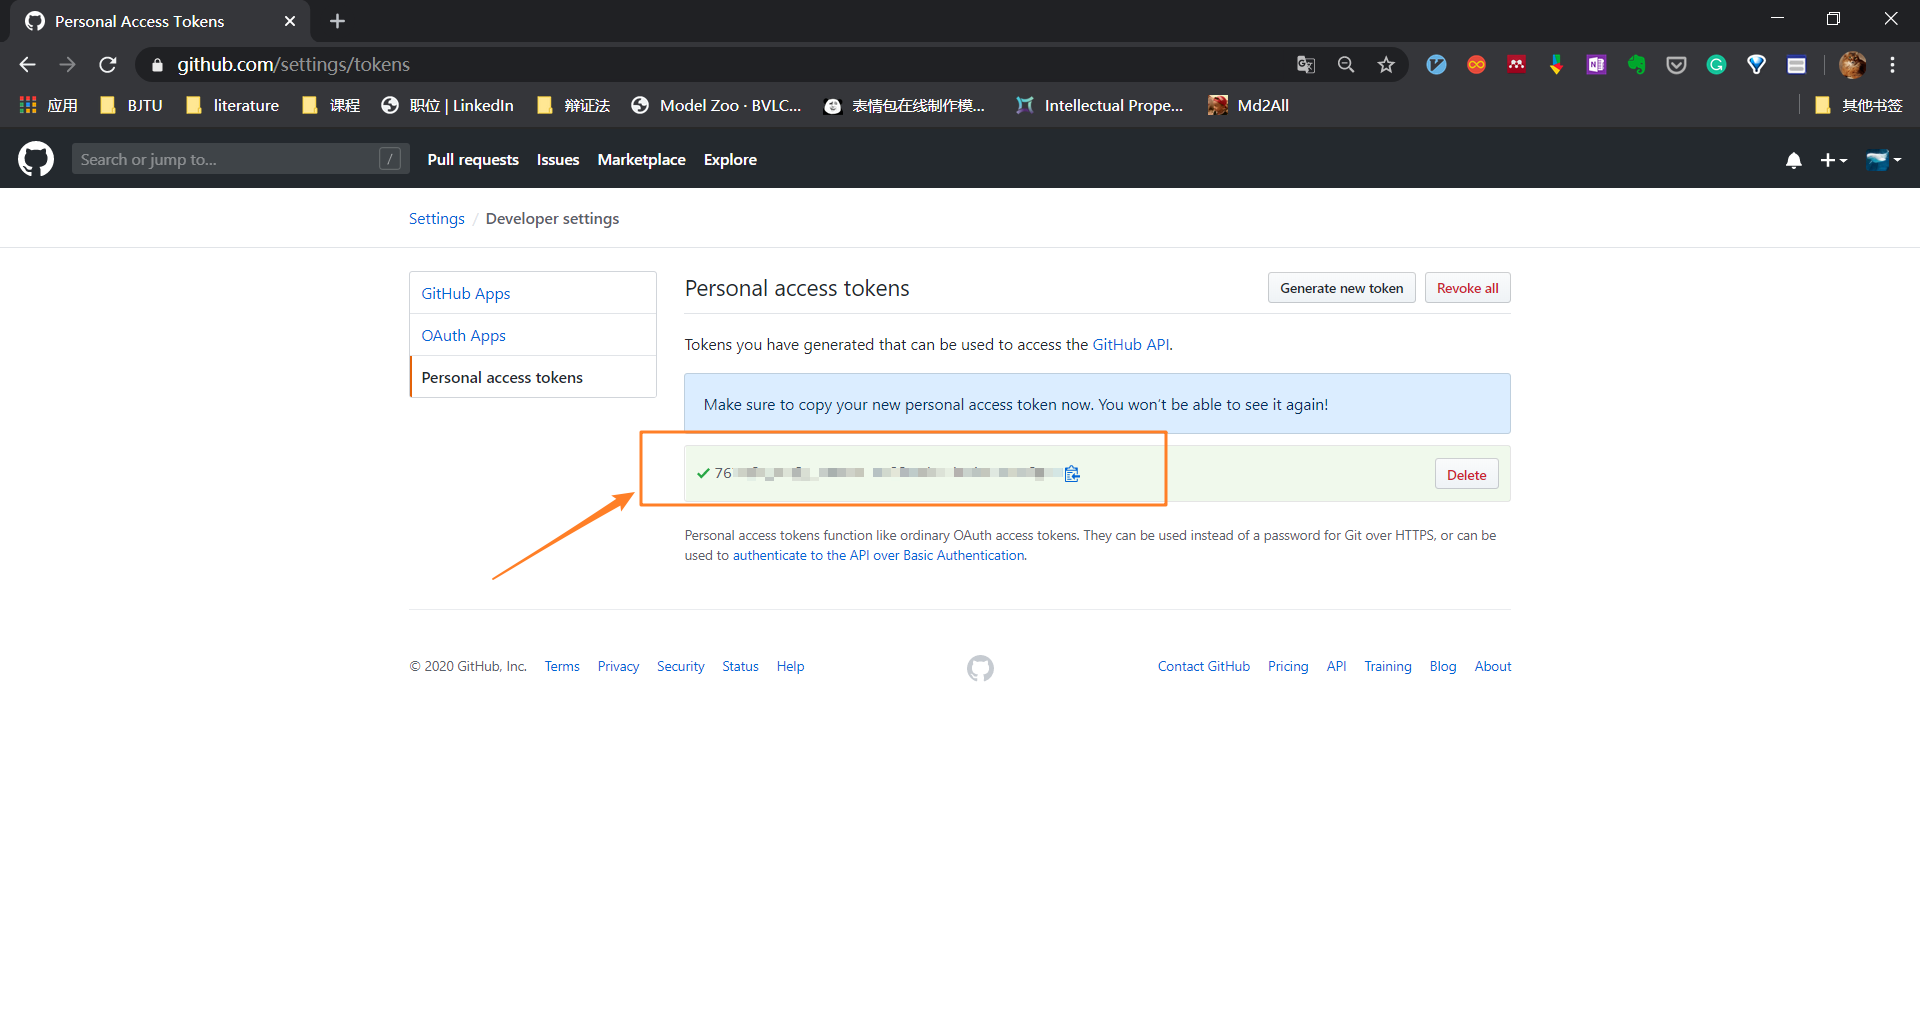The image size is (1920, 1030).
Task: Open the user avatar profile menu
Action: click(x=1883, y=160)
